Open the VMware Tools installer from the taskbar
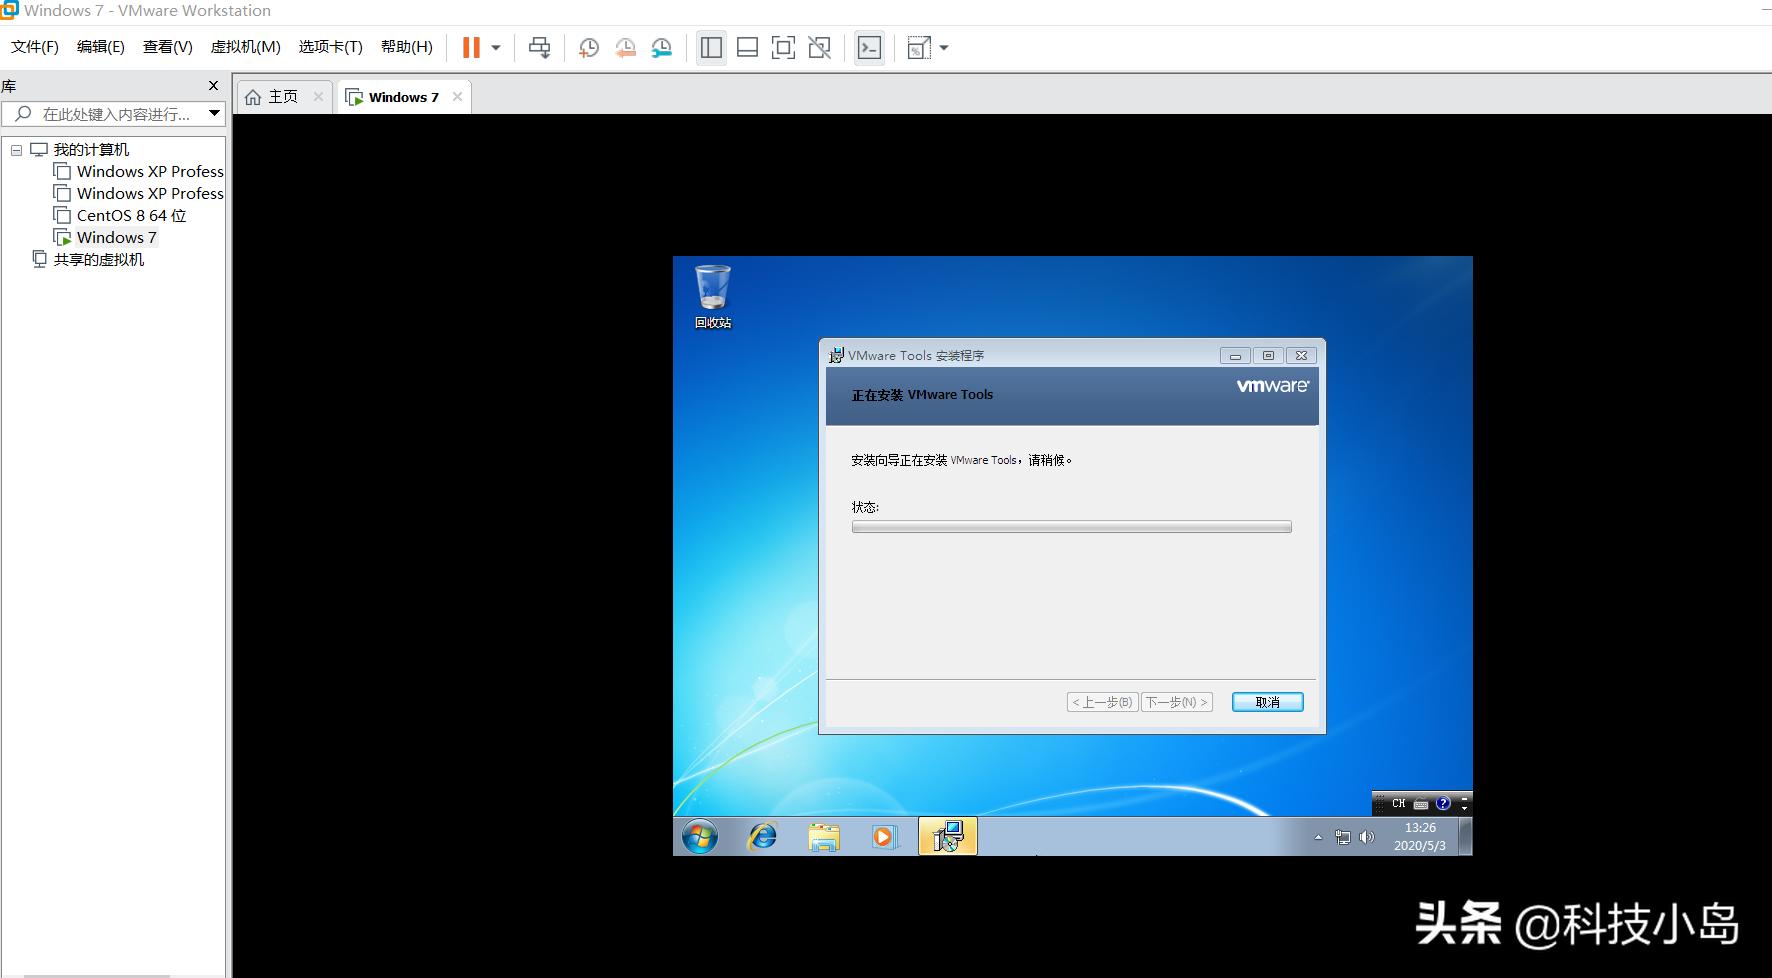Screen dimensions: 1772x978 point(947,836)
